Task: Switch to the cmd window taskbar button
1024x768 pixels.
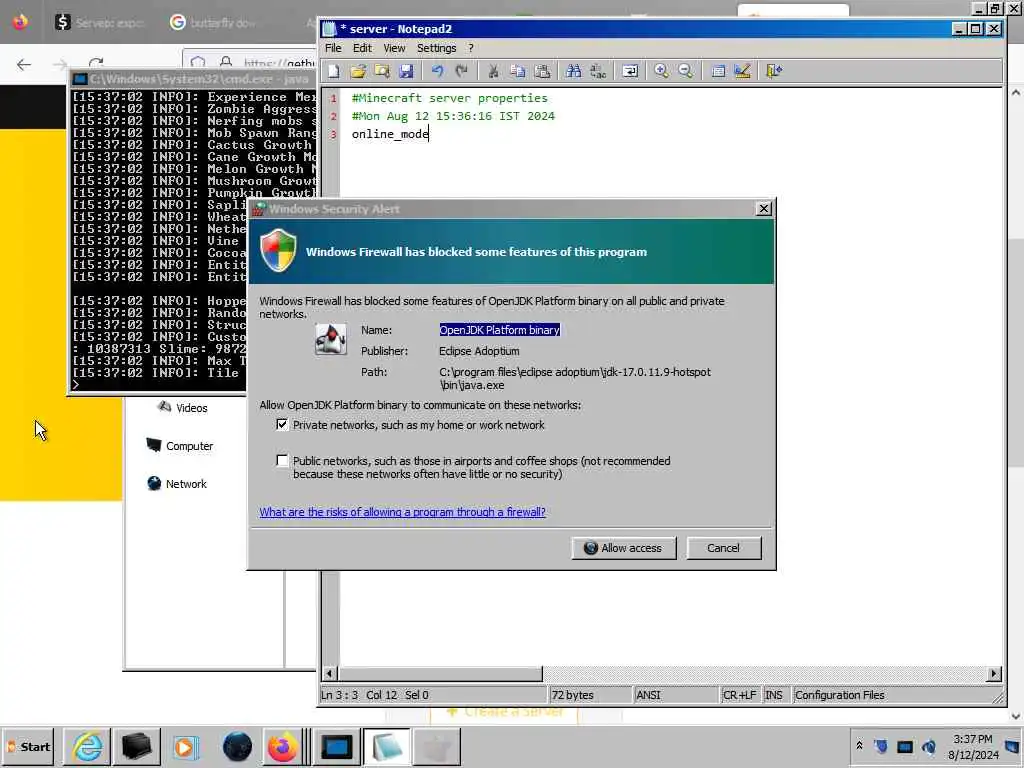Action: click(337, 746)
